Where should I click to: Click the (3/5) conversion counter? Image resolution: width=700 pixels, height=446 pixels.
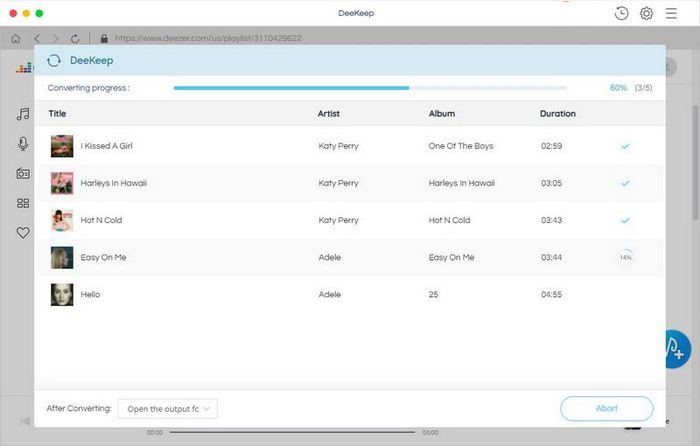643,88
